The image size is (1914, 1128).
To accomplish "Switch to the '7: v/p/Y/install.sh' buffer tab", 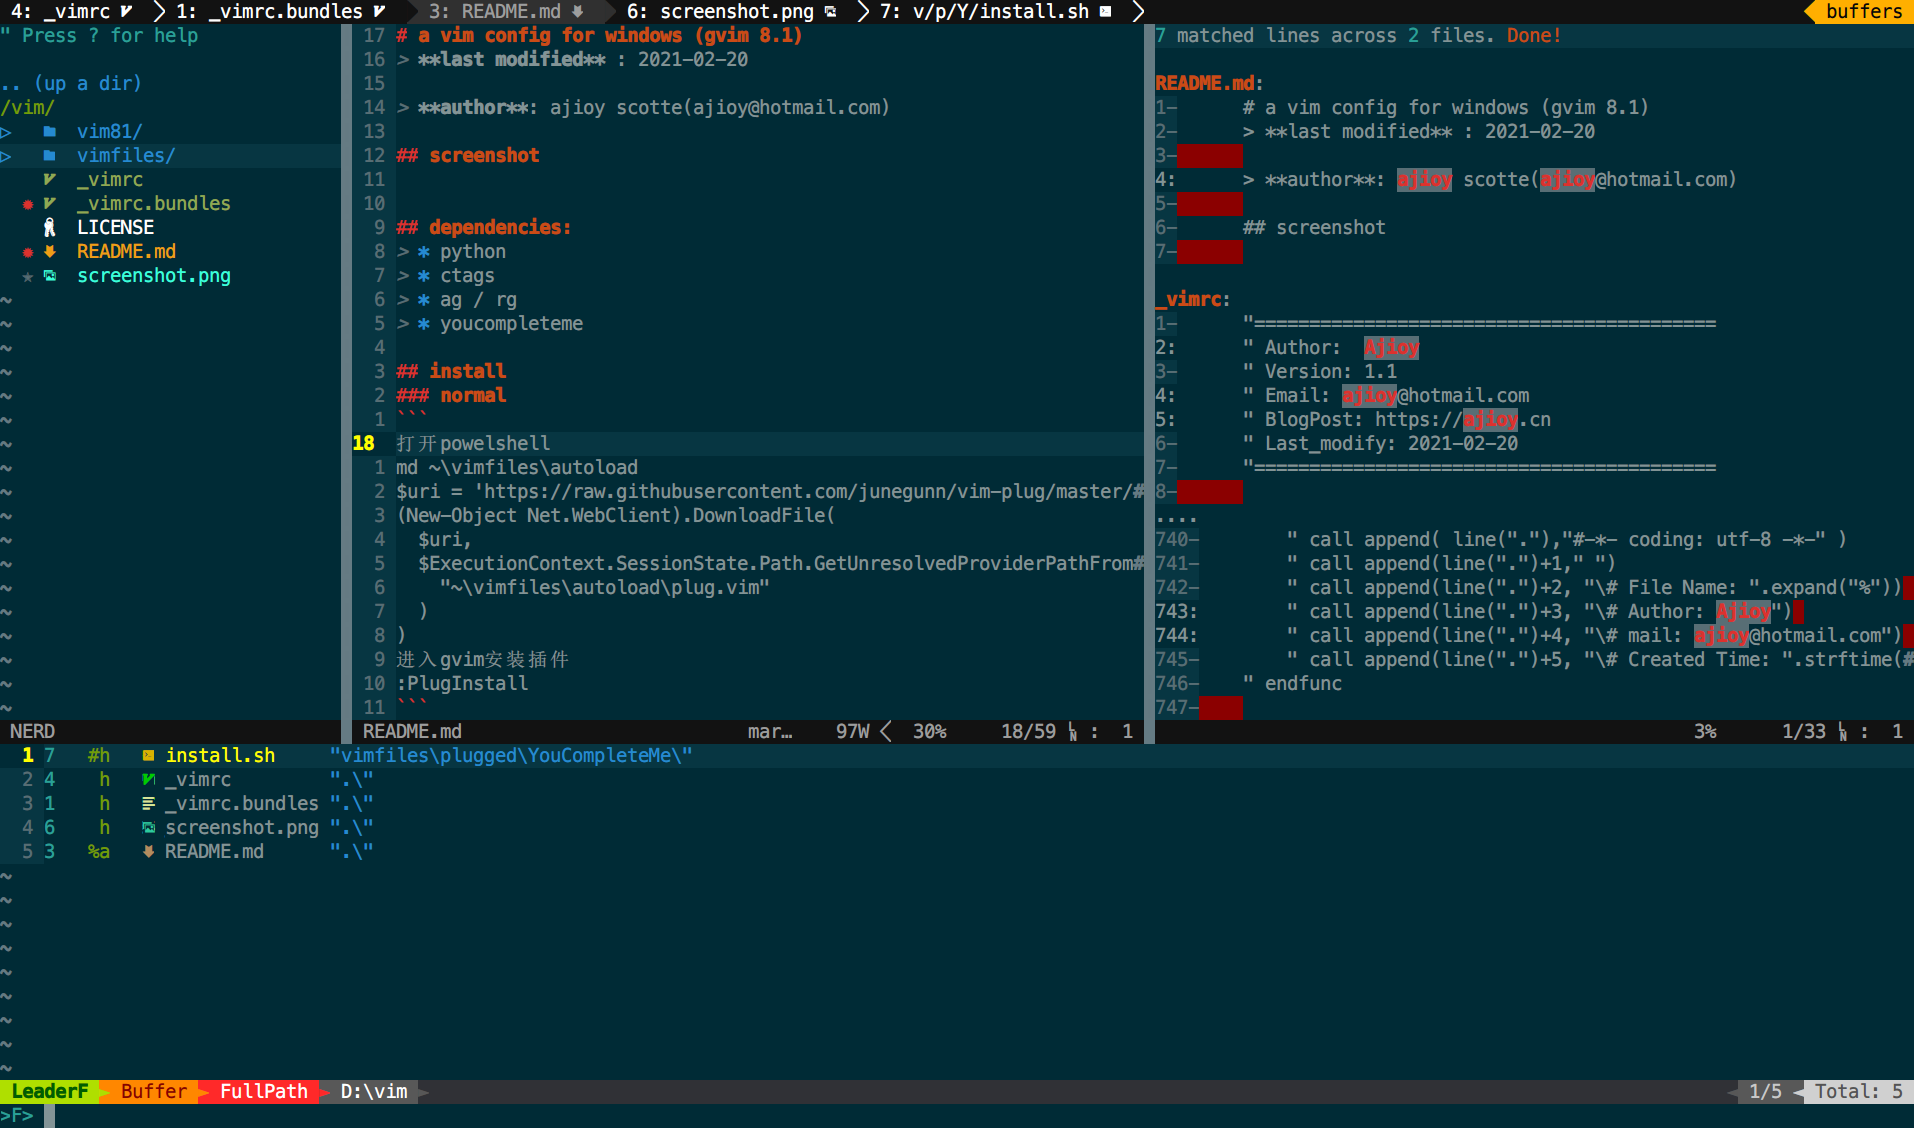I will tap(996, 12).
